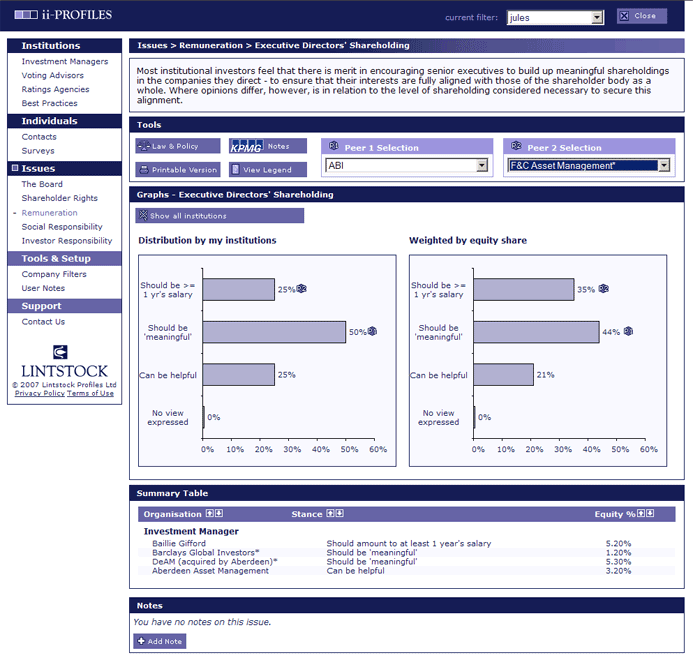Click Remuneration in the breadcrumb
693x660 pixels.
point(211,46)
